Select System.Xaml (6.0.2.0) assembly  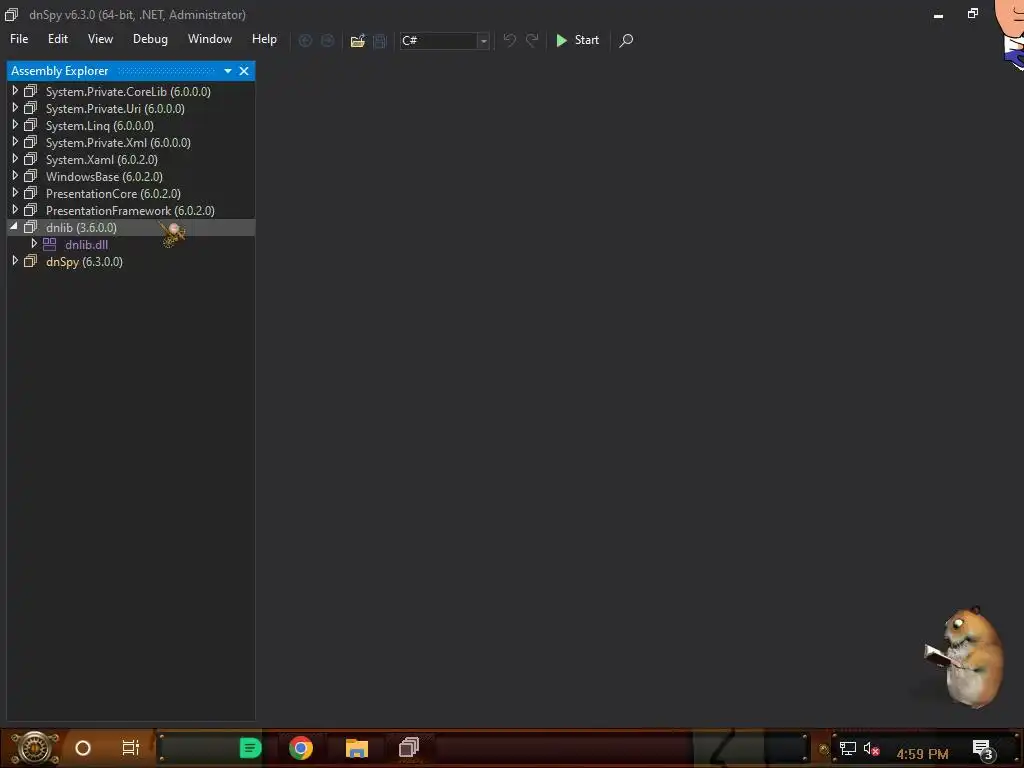[101, 159]
